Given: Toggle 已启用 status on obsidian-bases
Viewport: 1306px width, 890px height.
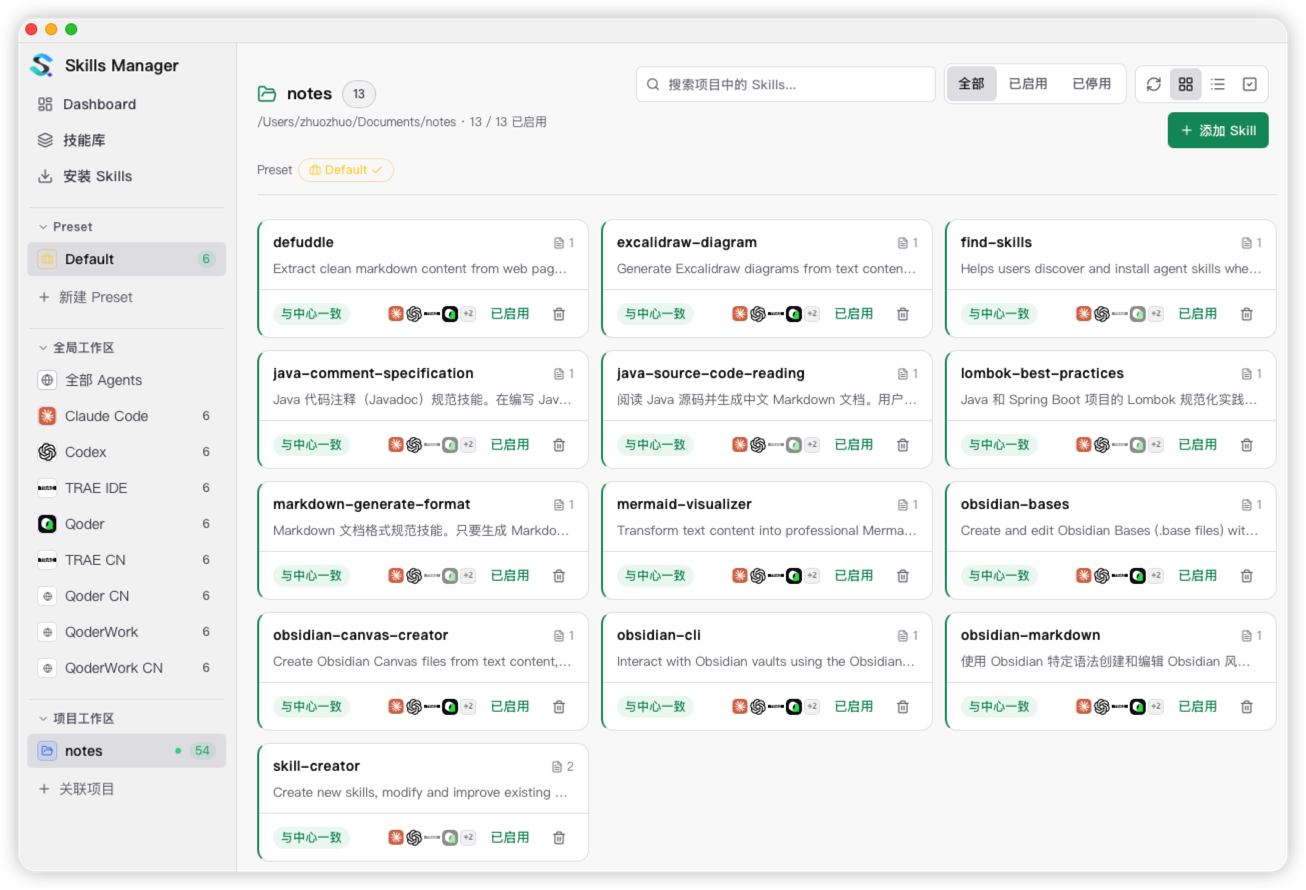Looking at the screenshot, I should (1198, 575).
